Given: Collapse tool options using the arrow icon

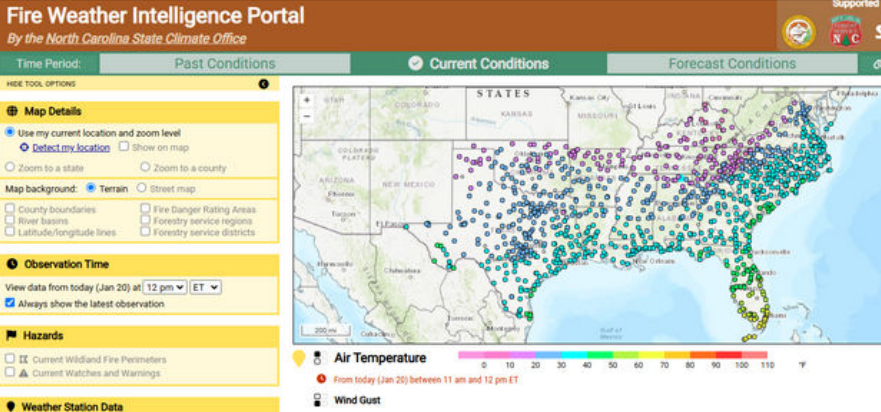Looking at the screenshot, I should click(x=264, y=84).
